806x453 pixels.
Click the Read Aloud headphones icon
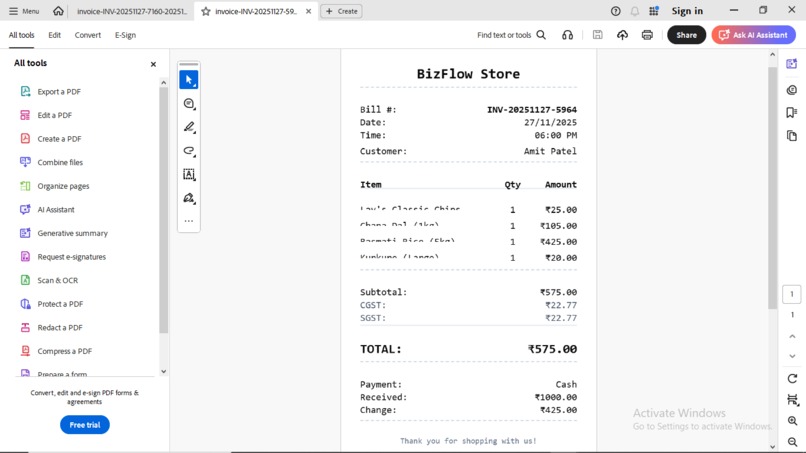[567, 35]
